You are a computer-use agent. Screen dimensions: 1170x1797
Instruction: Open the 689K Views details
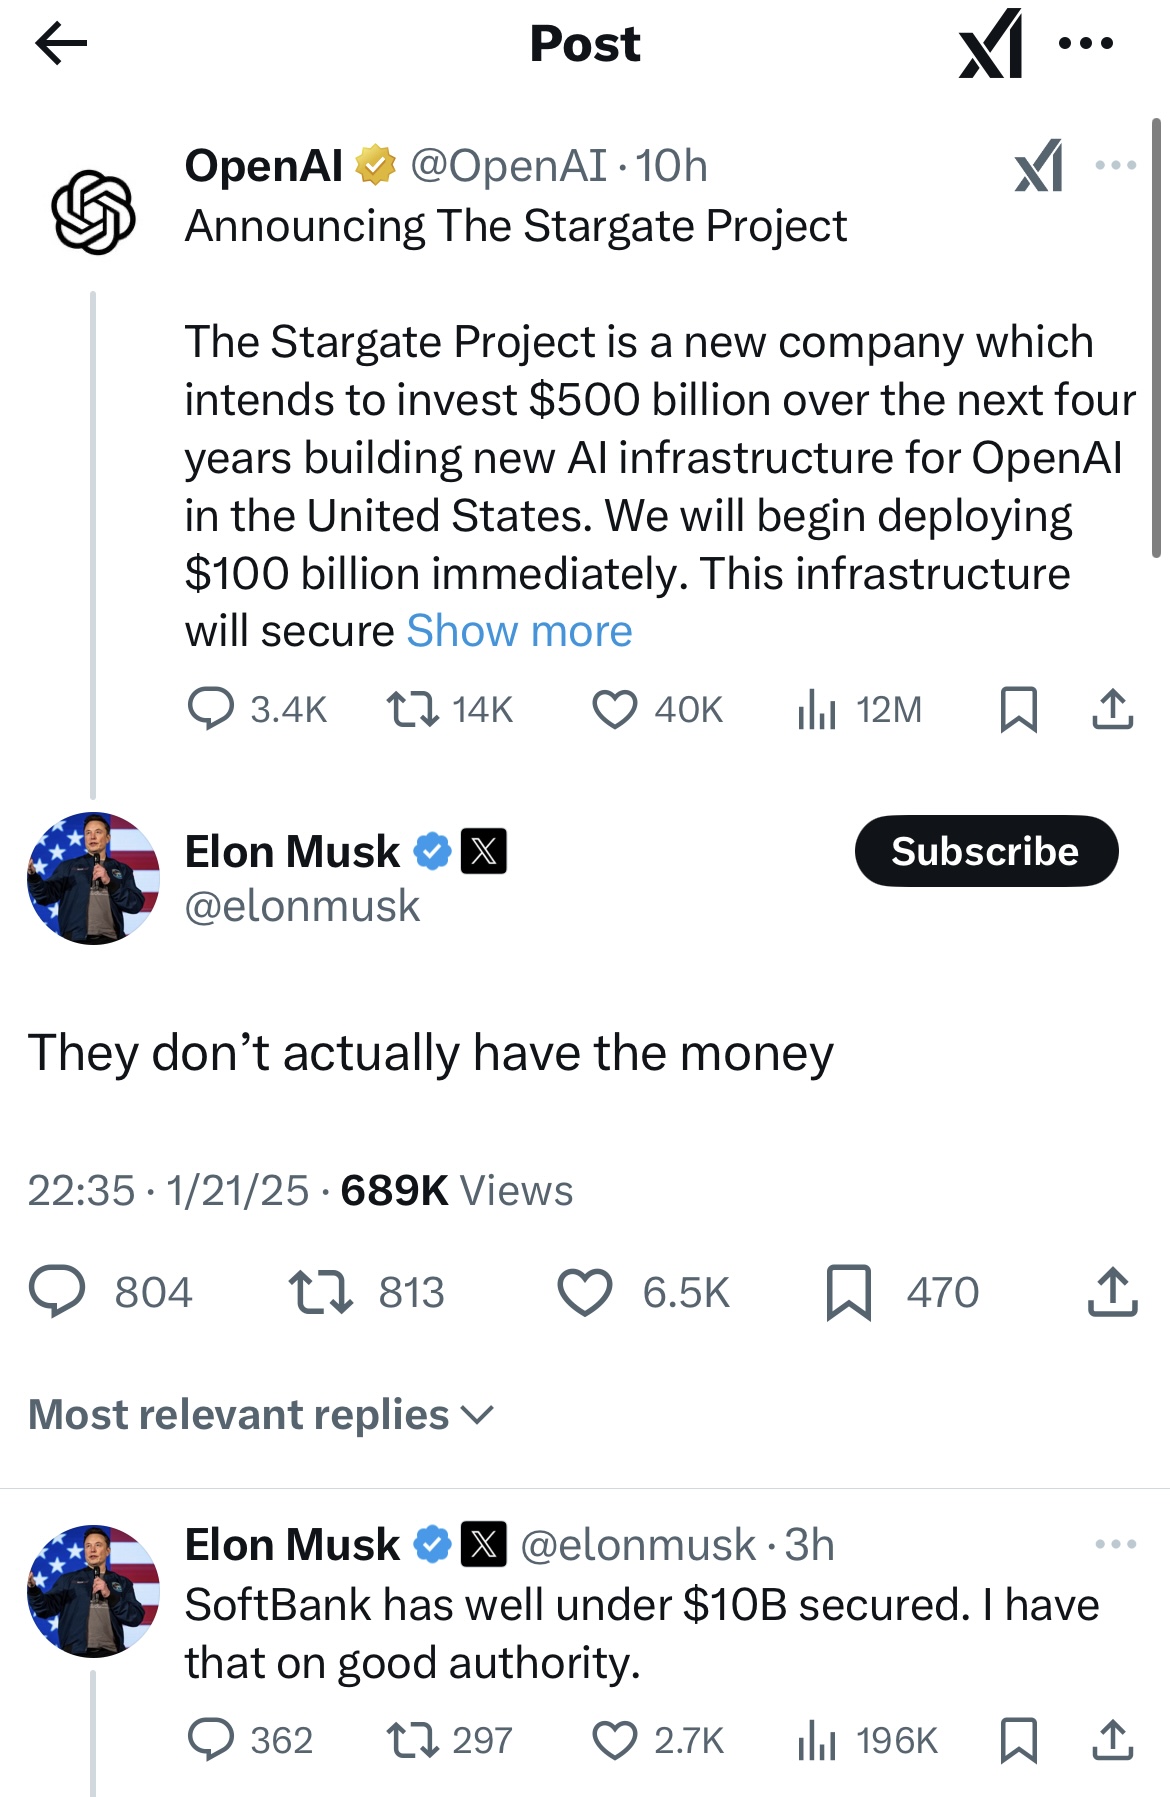tap(456, 1190)
